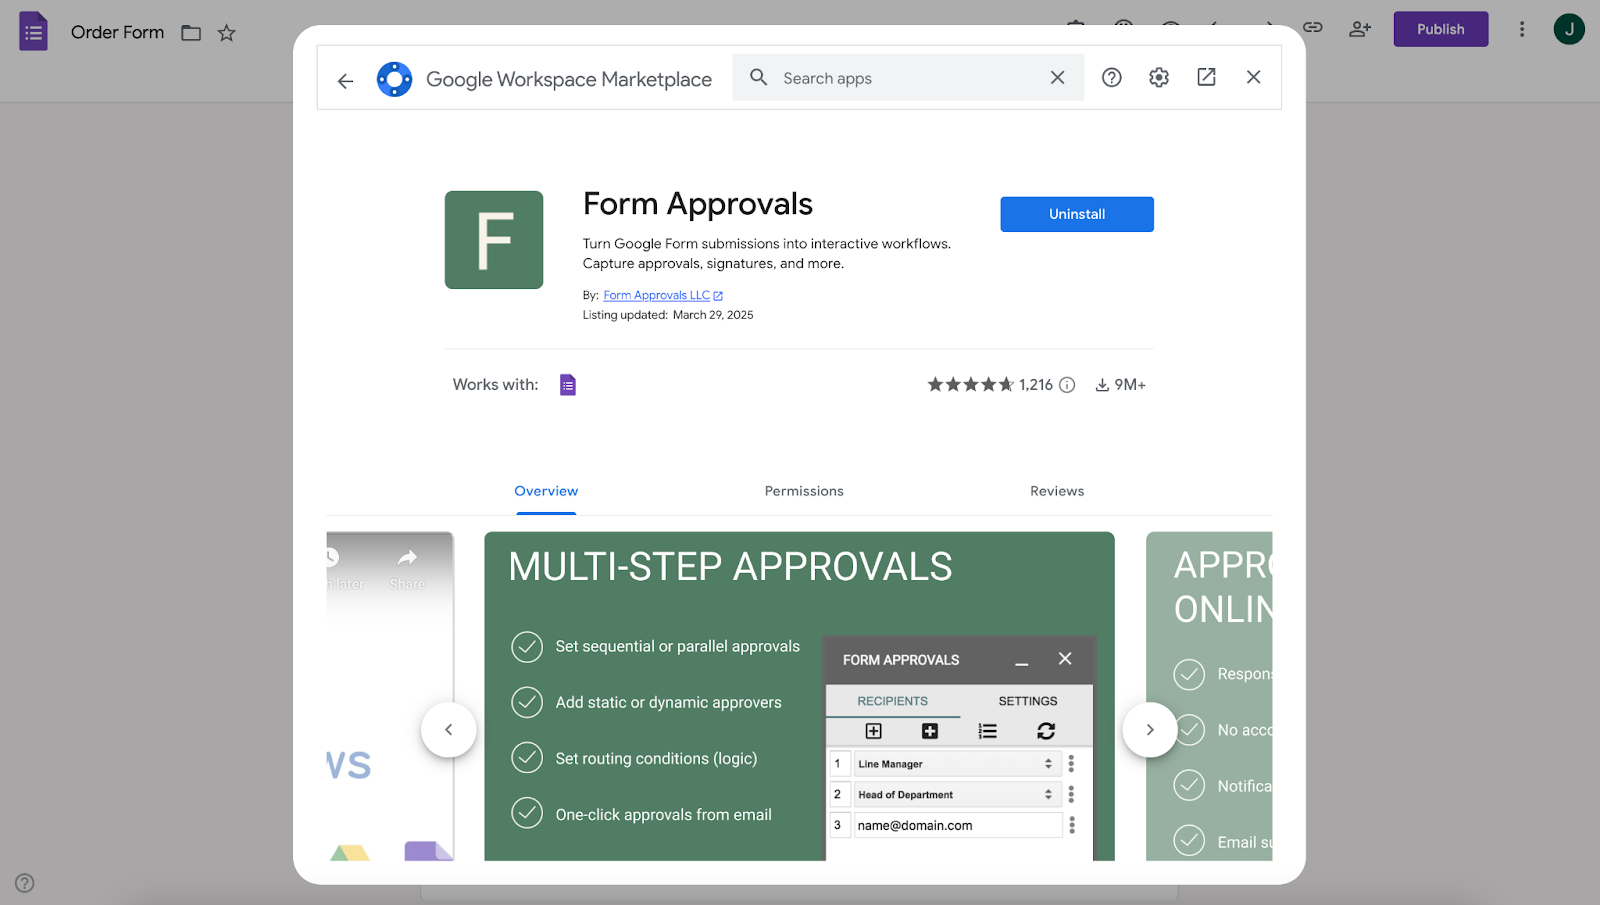Click the partially visible right screenshot
The height and width of the screenshot is (905, 1600).
coord(1209,696)
